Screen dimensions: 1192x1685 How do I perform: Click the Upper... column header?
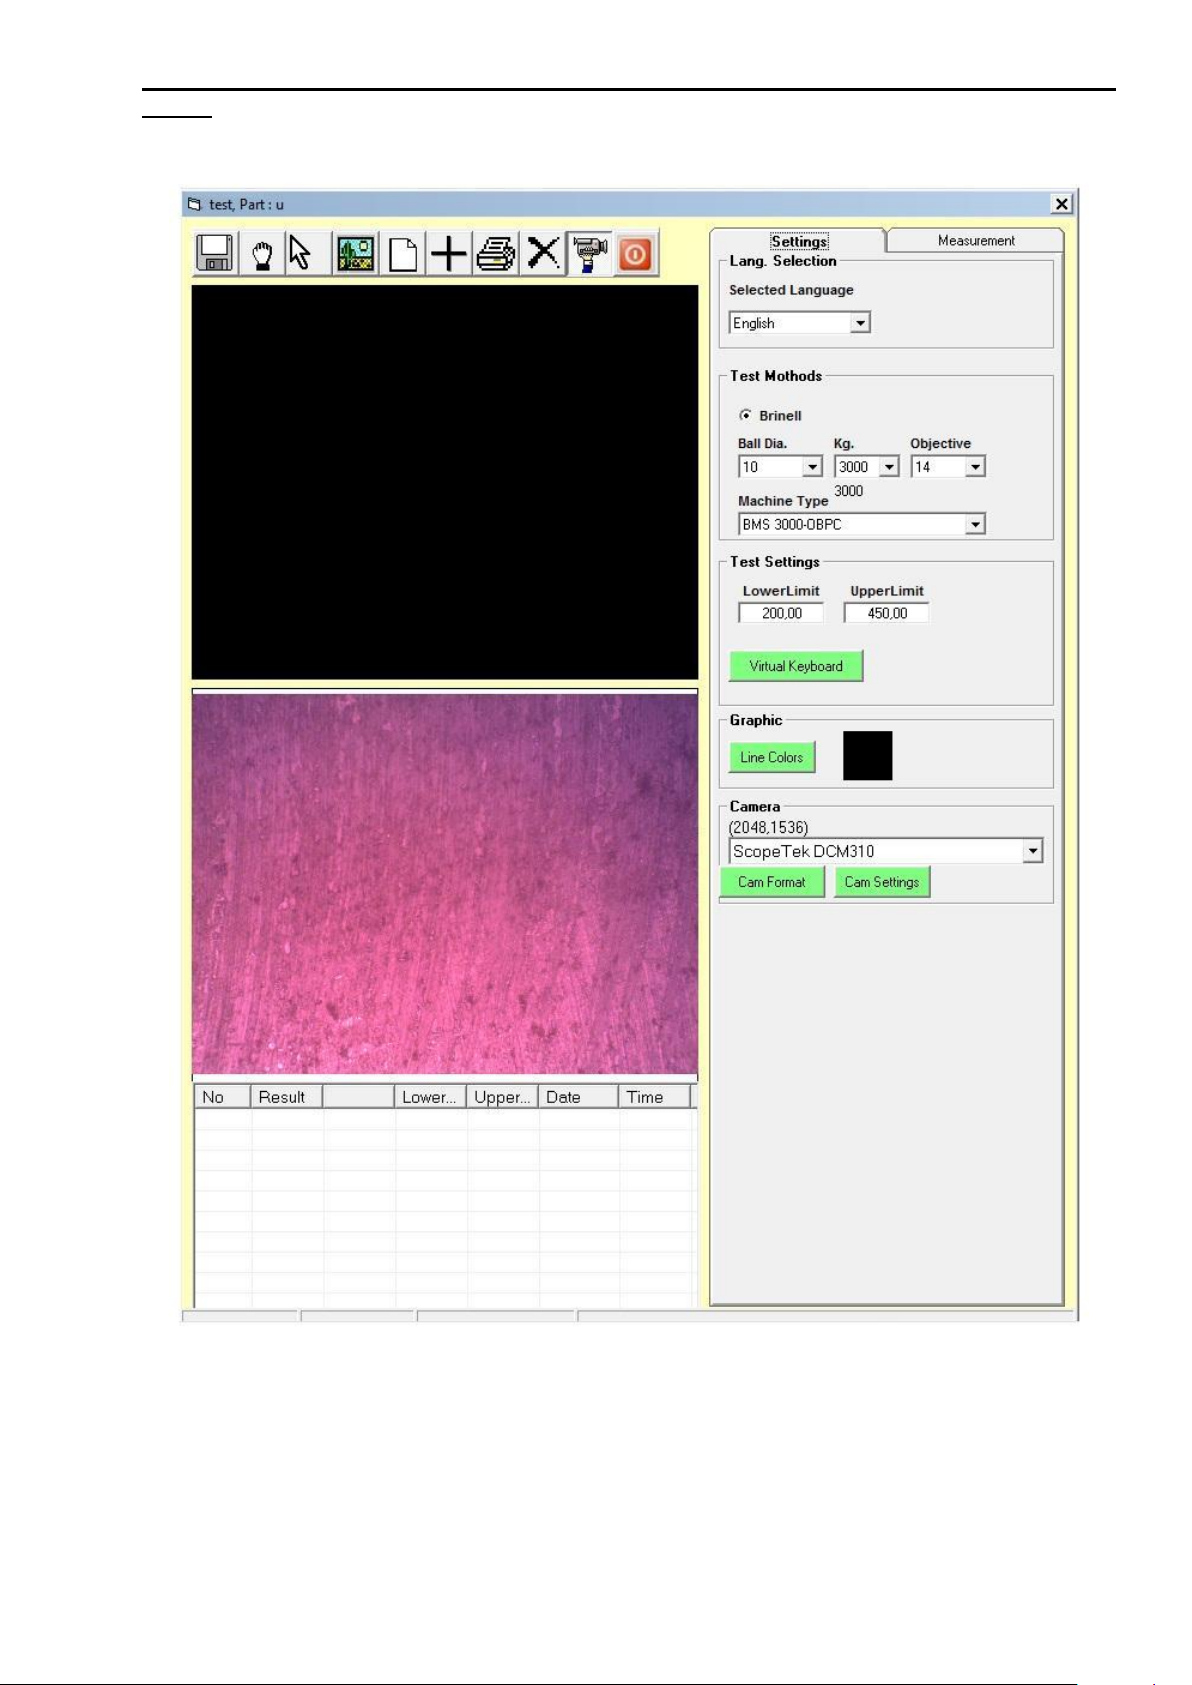pyautogui.click(x=502, y=1097)
